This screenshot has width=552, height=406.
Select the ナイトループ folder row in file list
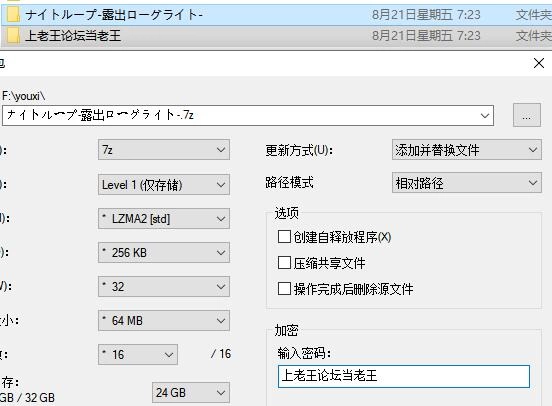click(276, 15)
